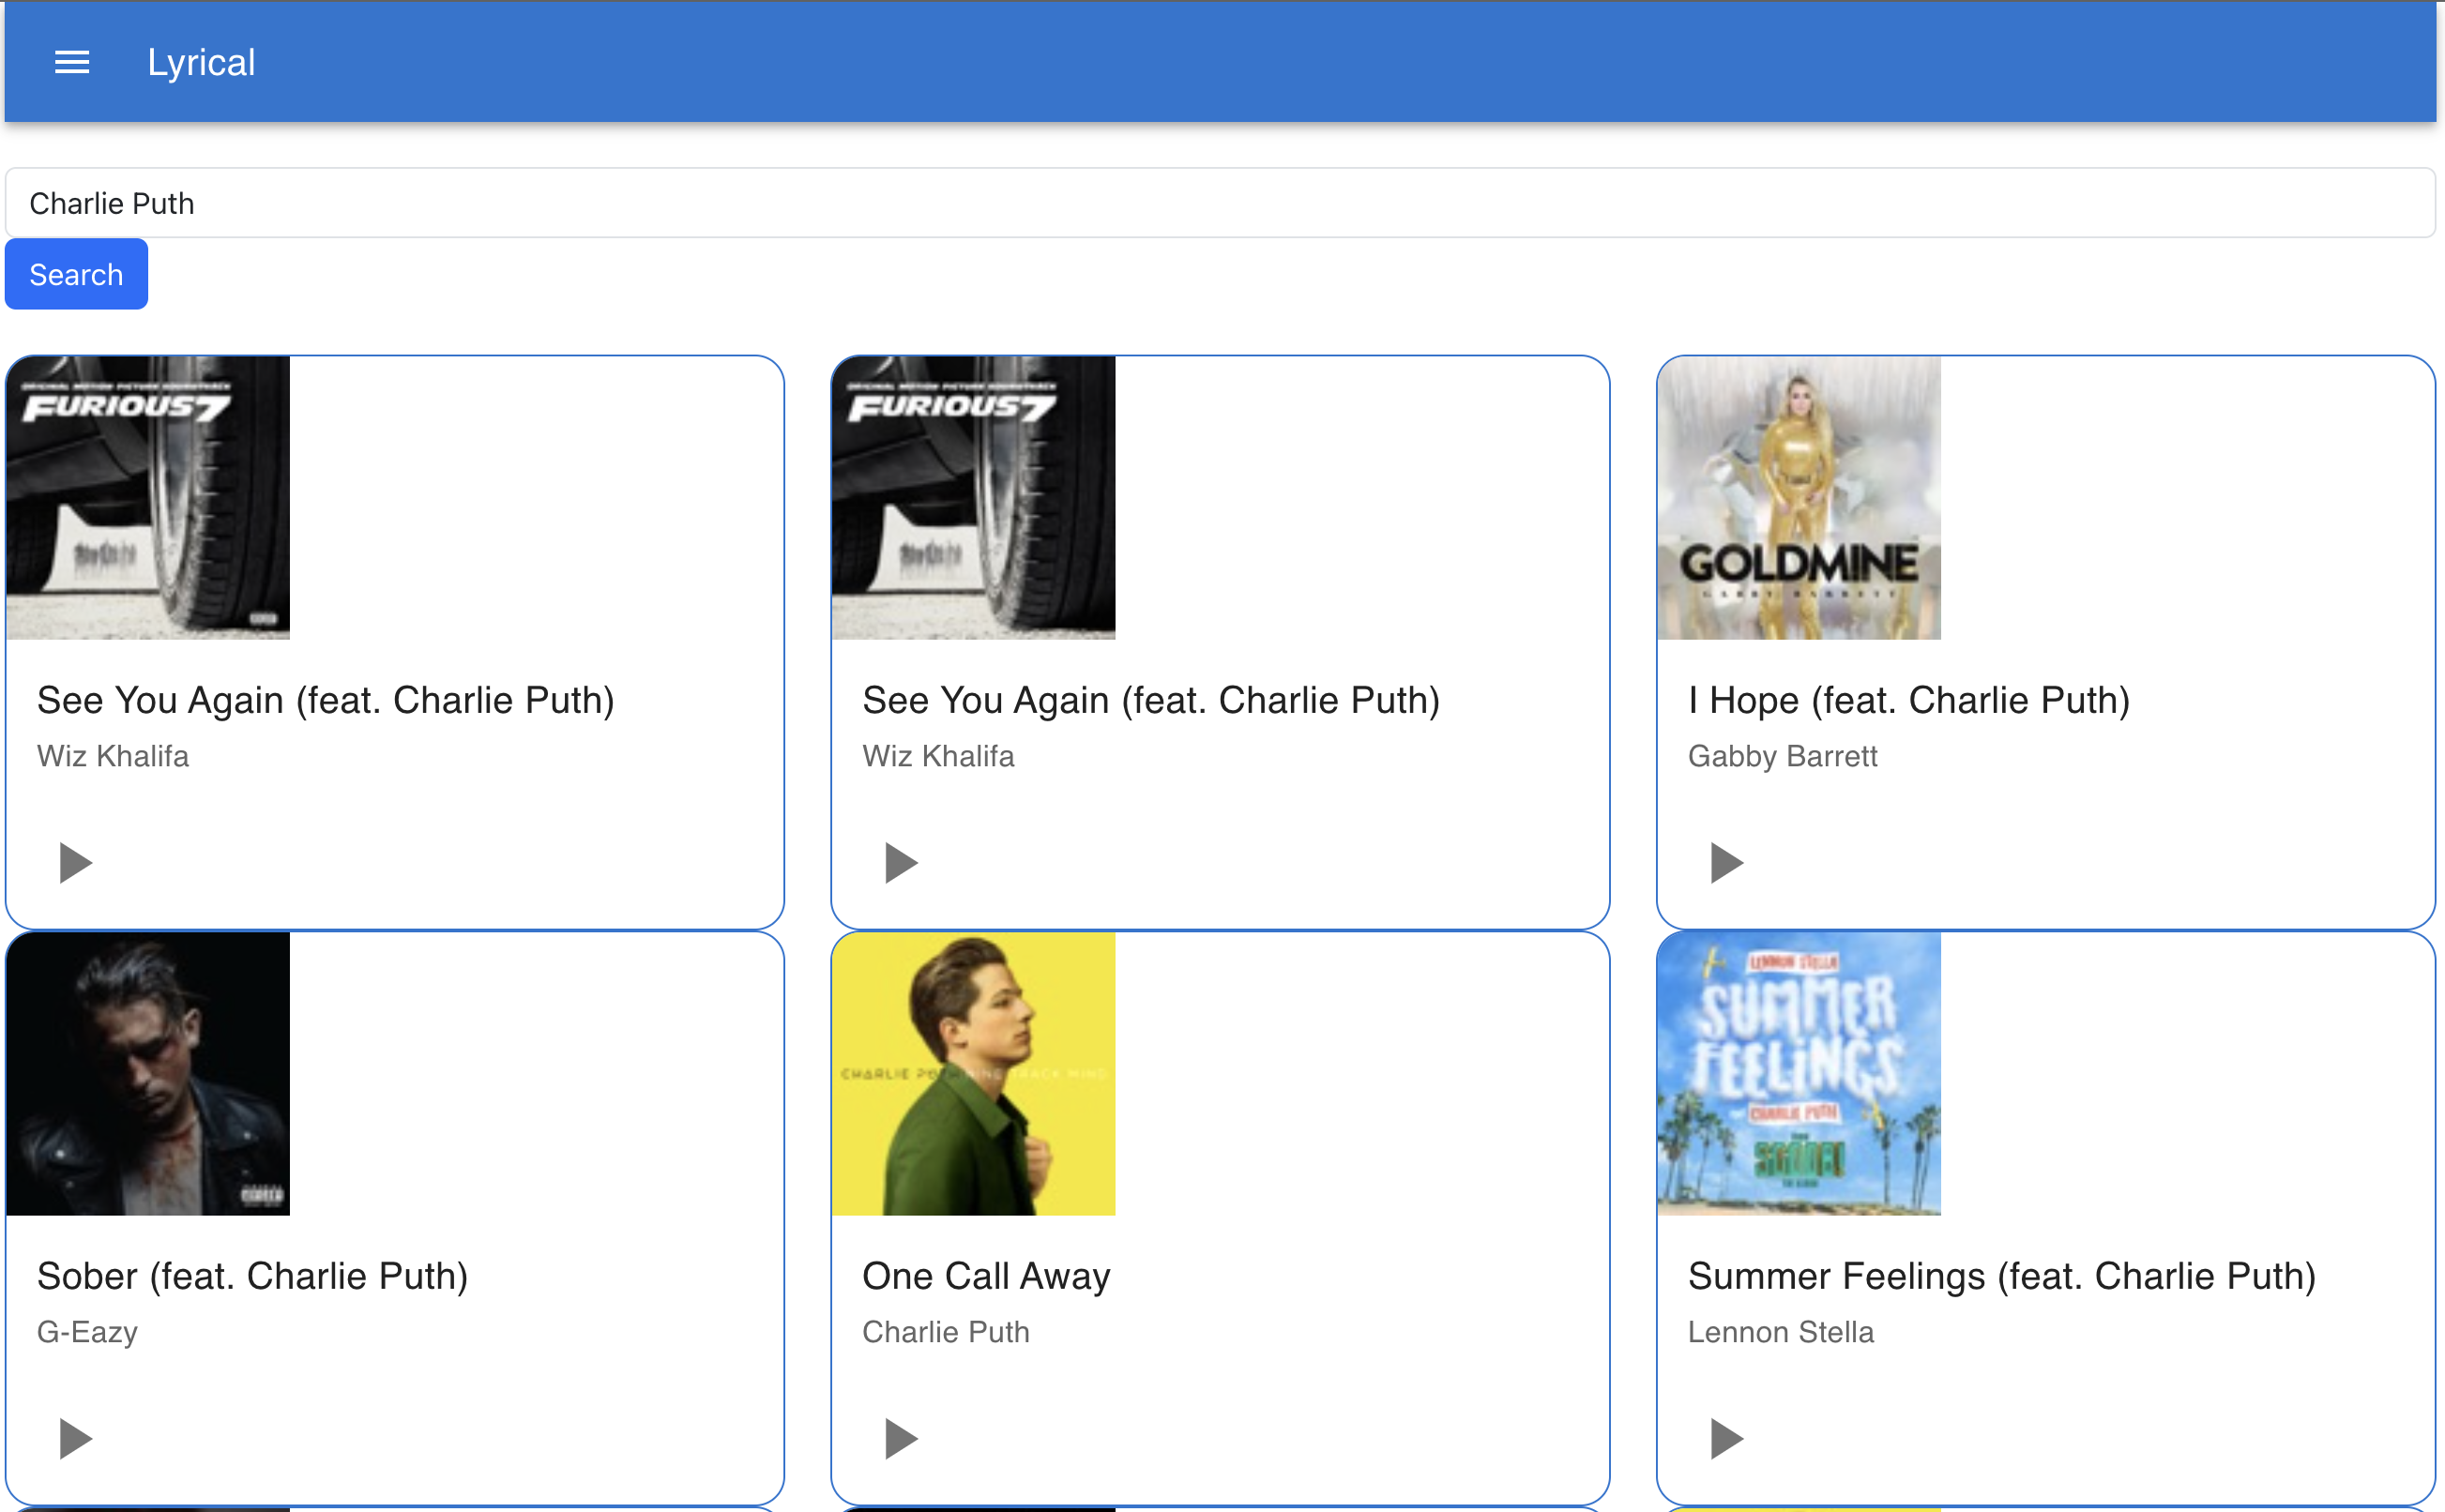The image size is (2445, 1512).
Task: Open the second Furious 7 album art
Action: point(973,498)
